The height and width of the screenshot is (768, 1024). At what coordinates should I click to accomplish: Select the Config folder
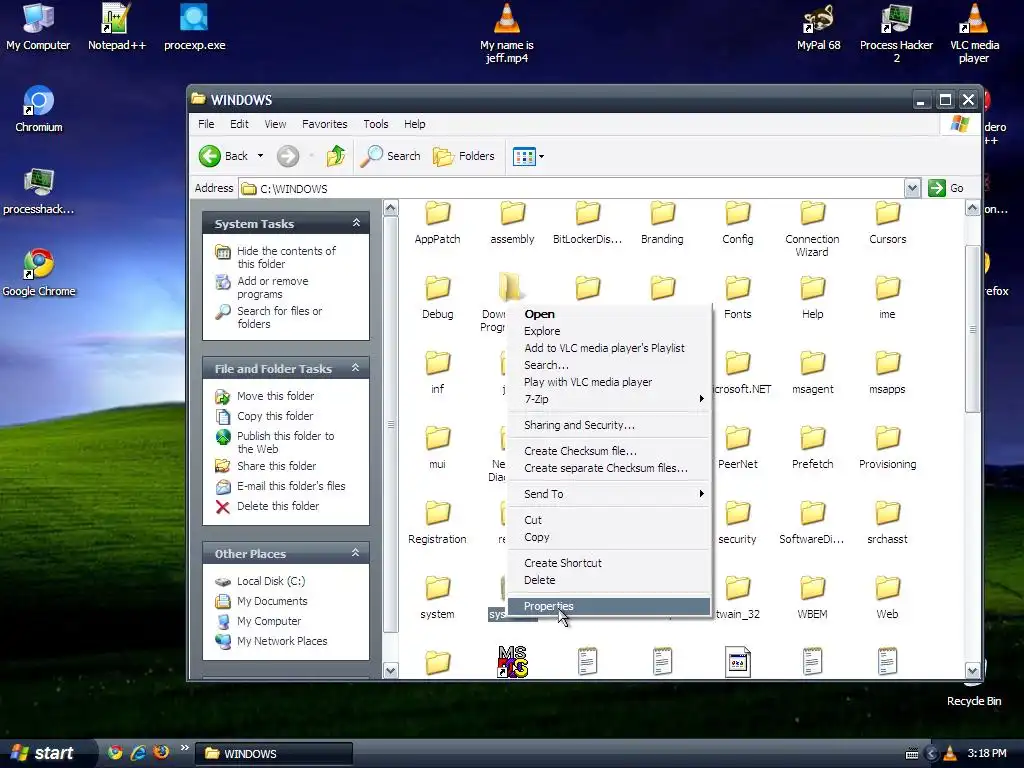737,222
